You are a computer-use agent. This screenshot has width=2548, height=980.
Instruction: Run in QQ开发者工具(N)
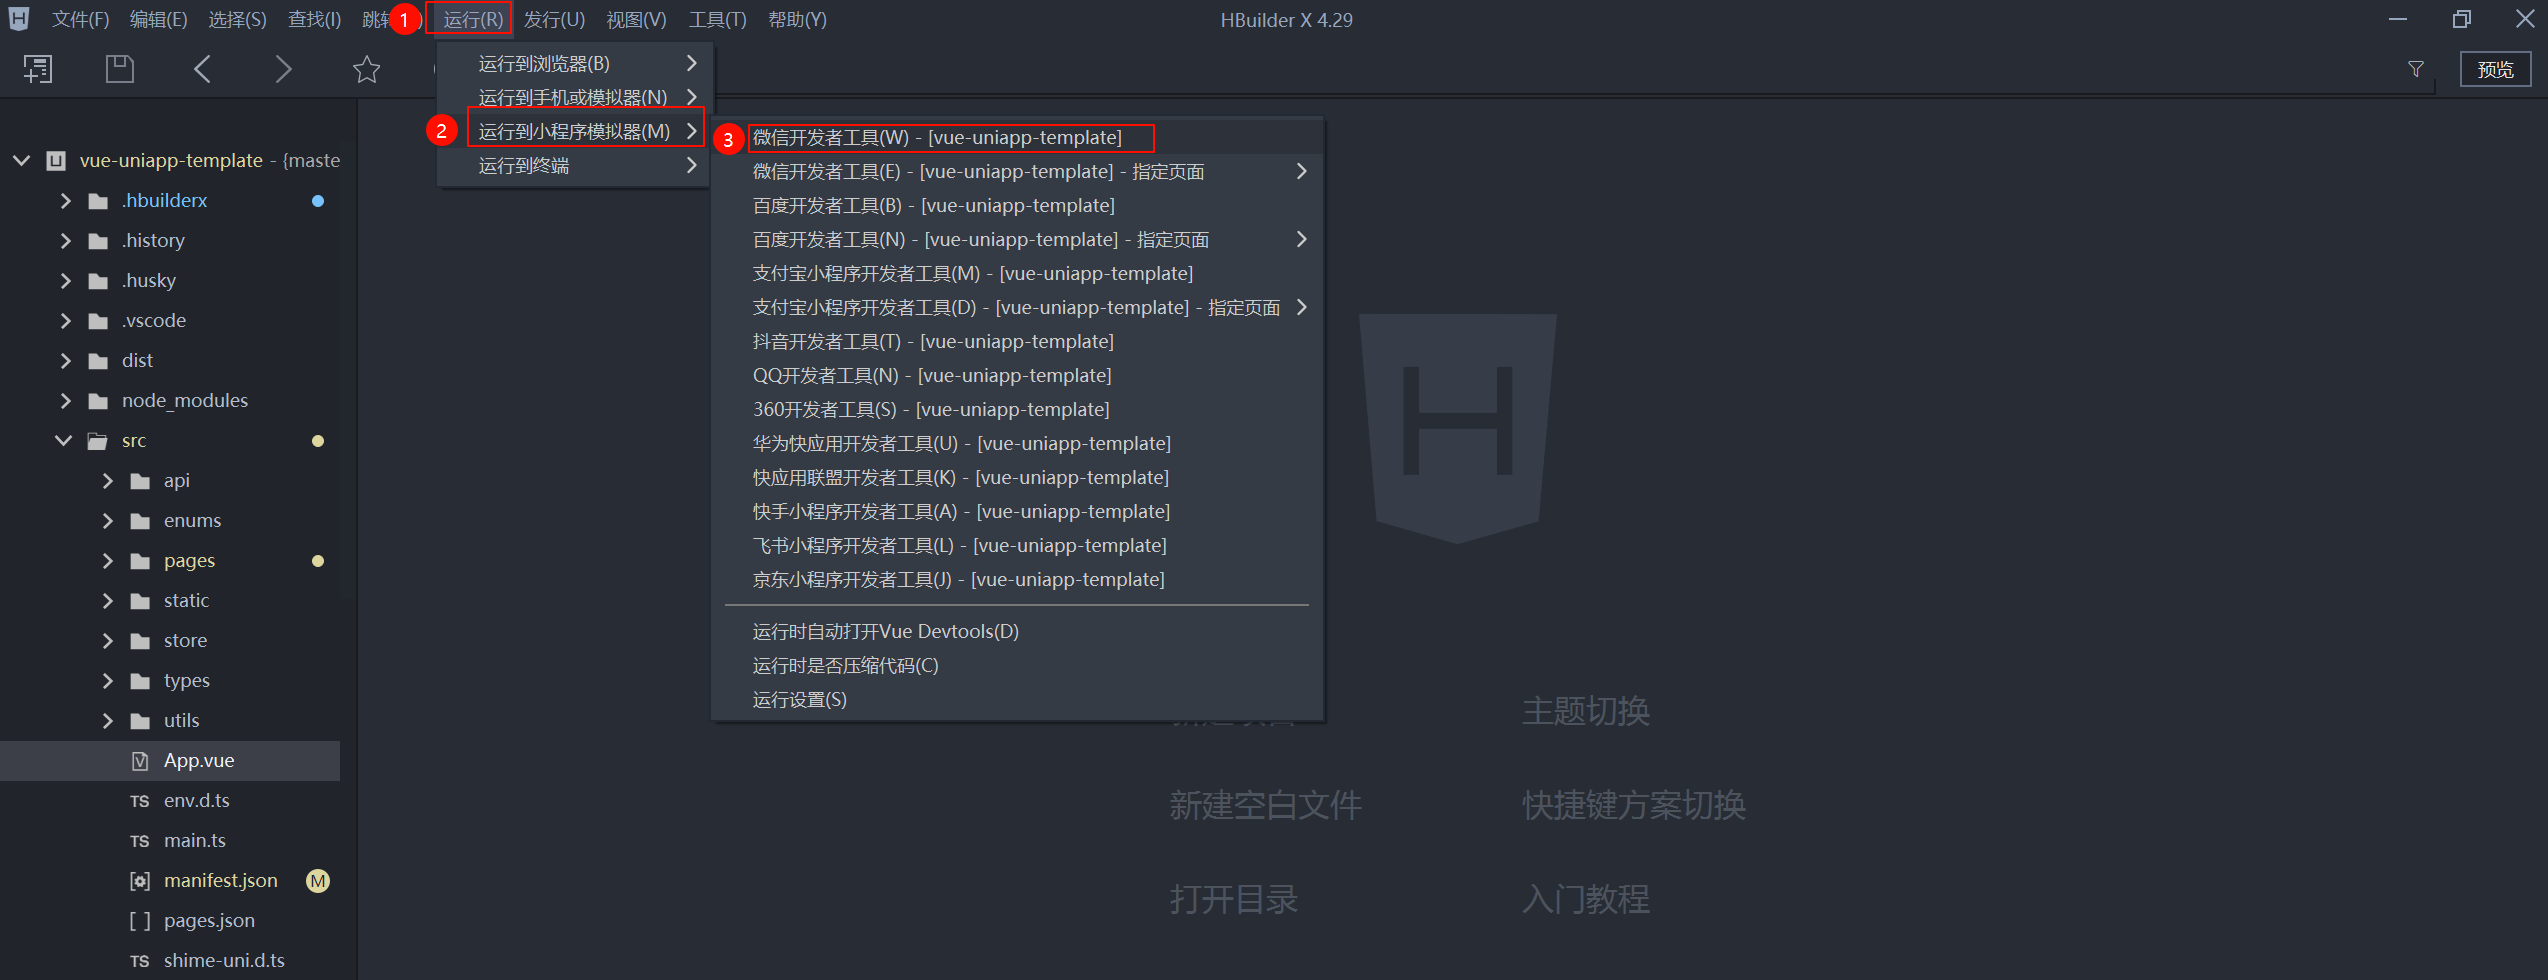(1018, 376)
